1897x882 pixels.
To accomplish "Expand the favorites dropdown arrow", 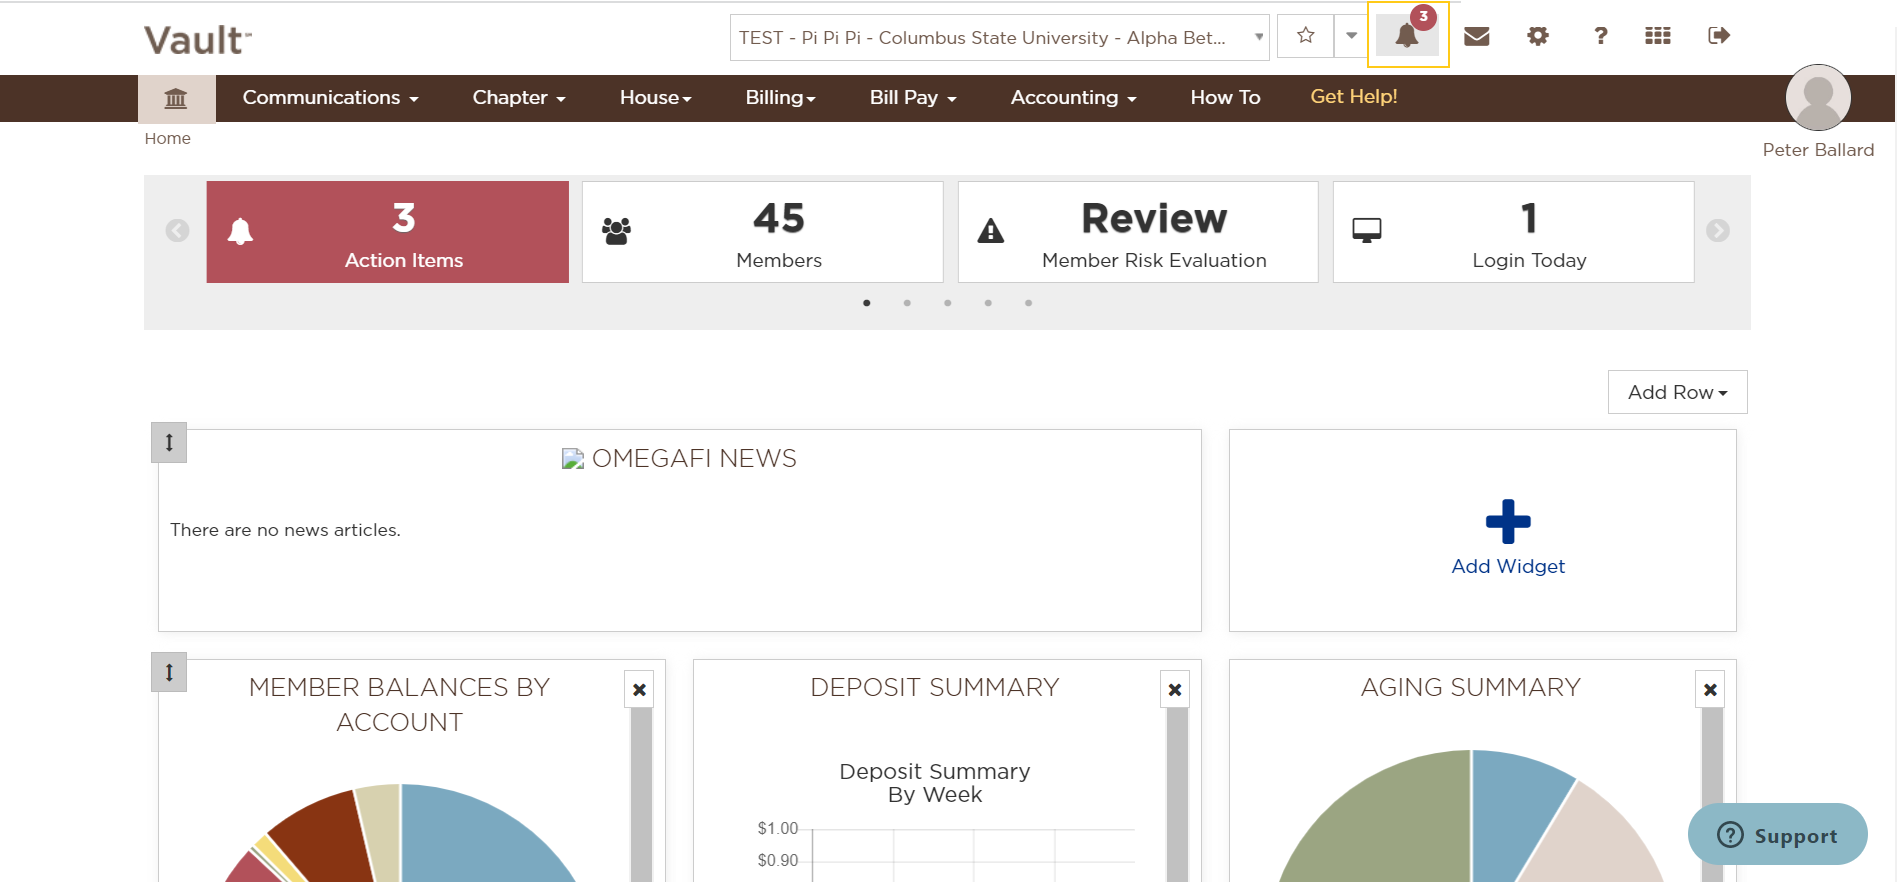I will tap(1351, 37).
